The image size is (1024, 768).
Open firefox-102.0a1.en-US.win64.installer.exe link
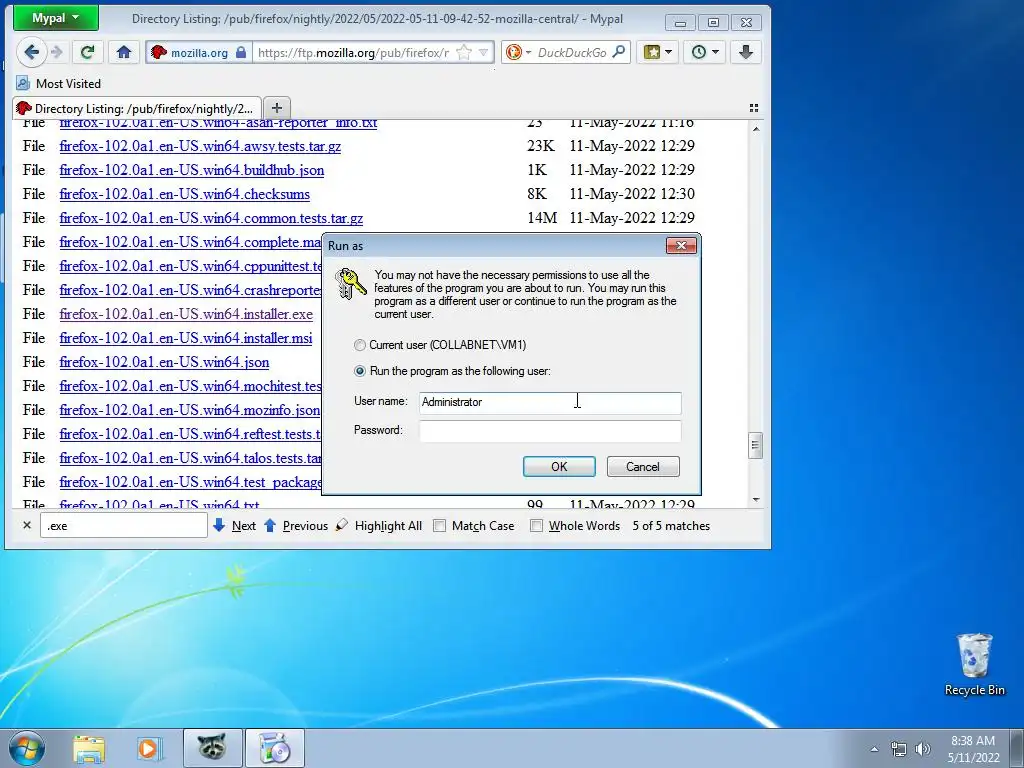coord(186,314)
